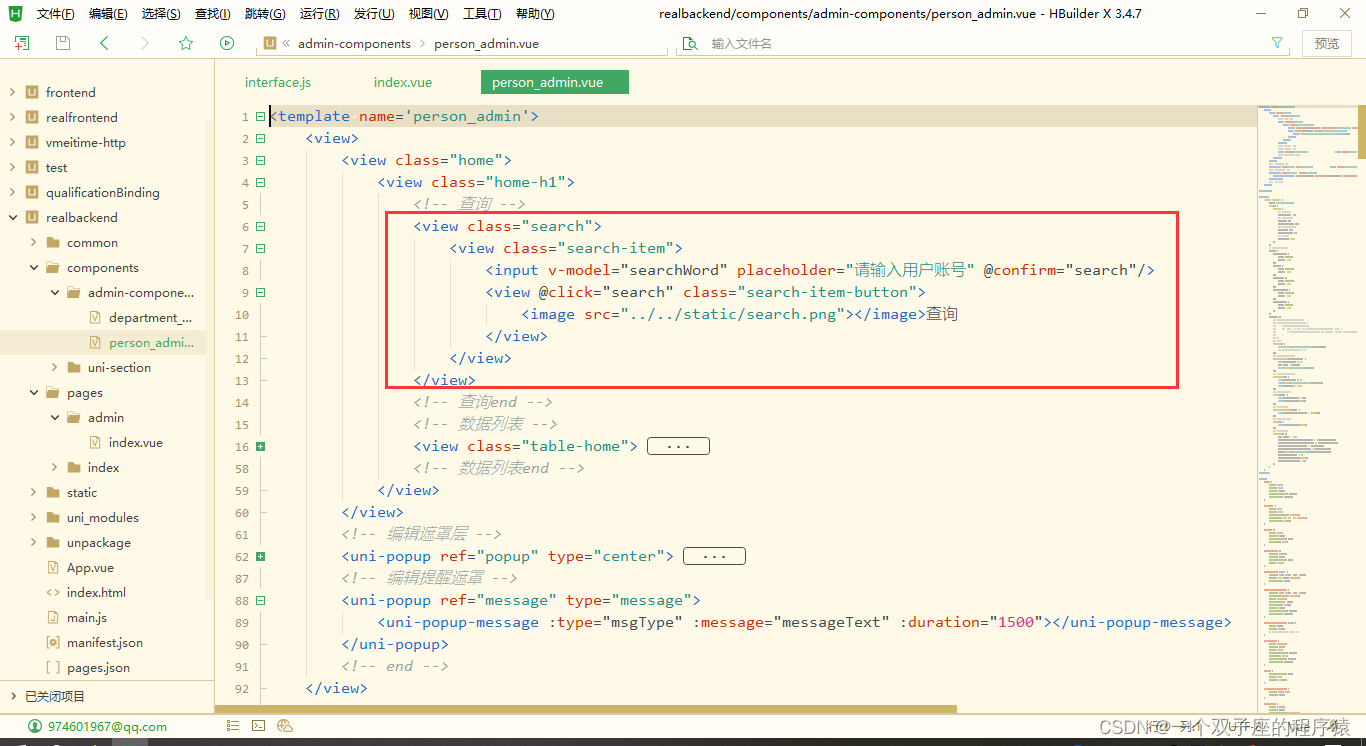Click the run play icon in toolbar
Screen dimensions: 1366x746
coord(227,43)
